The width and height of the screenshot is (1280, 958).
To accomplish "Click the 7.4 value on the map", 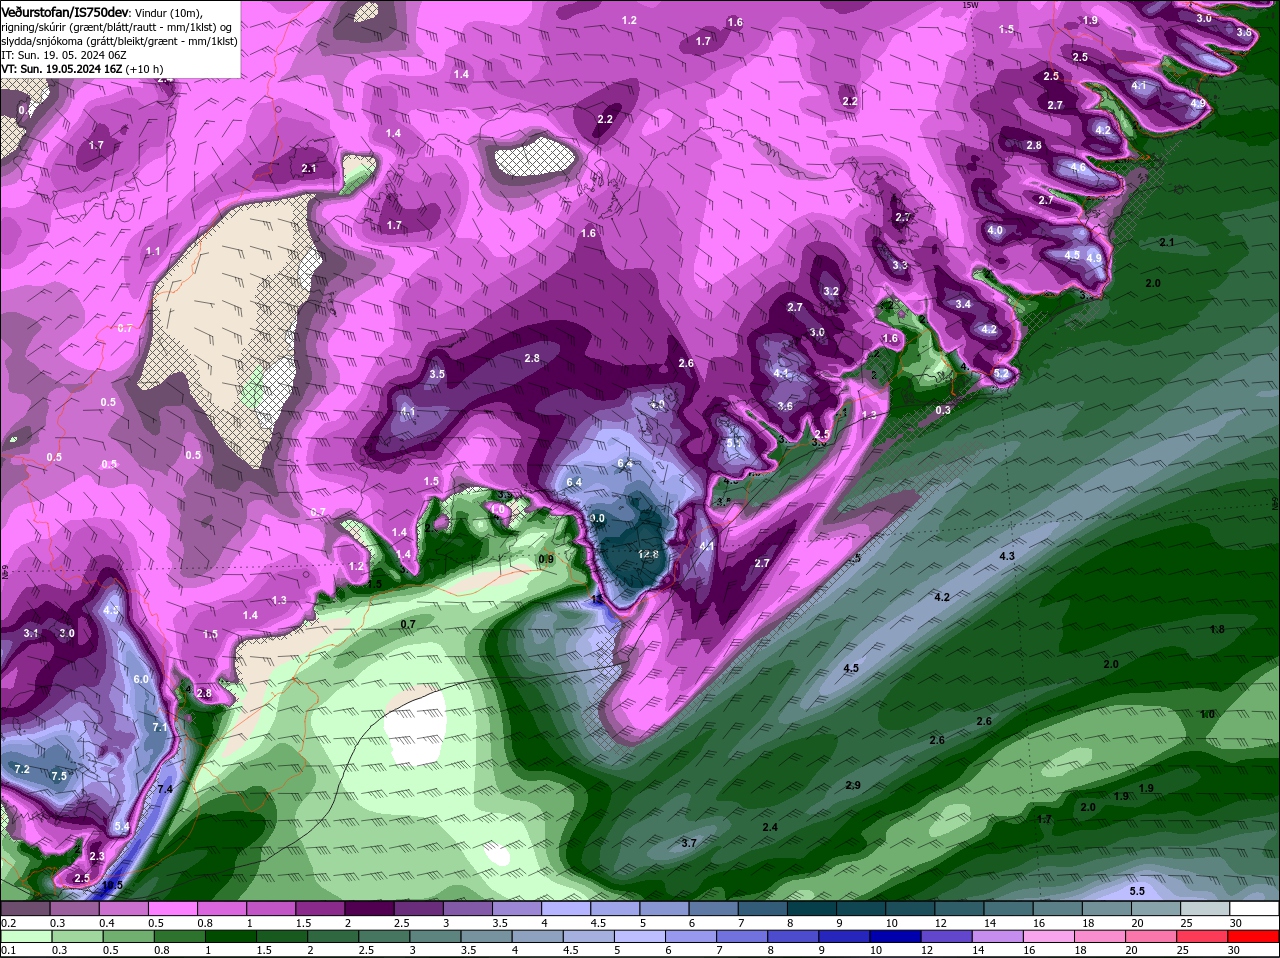I will click(x=165, y=789).
